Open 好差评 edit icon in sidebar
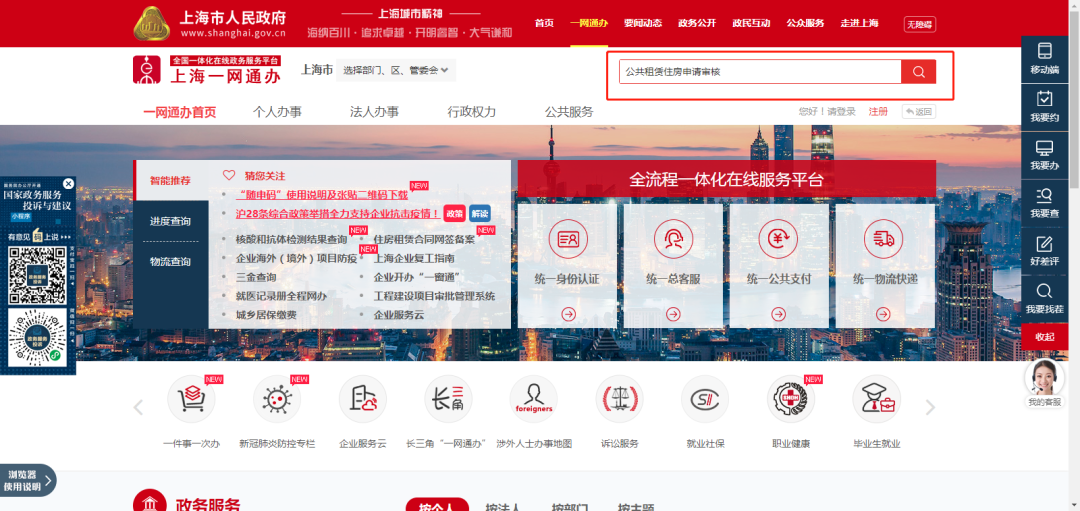Image resolution: width=1080 pixels, height=511 pixels. click(x=1044, y=243)
